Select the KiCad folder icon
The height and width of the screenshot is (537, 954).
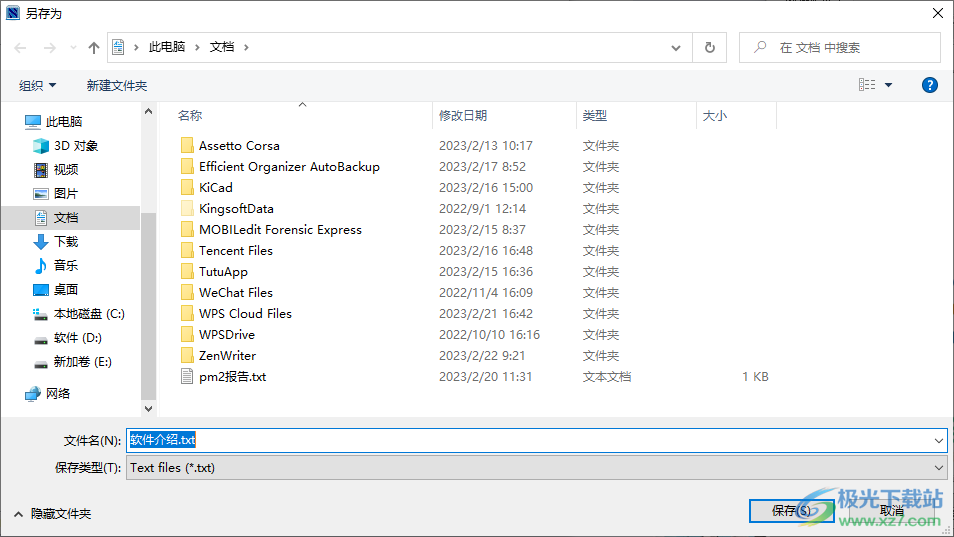click(187, 187)
